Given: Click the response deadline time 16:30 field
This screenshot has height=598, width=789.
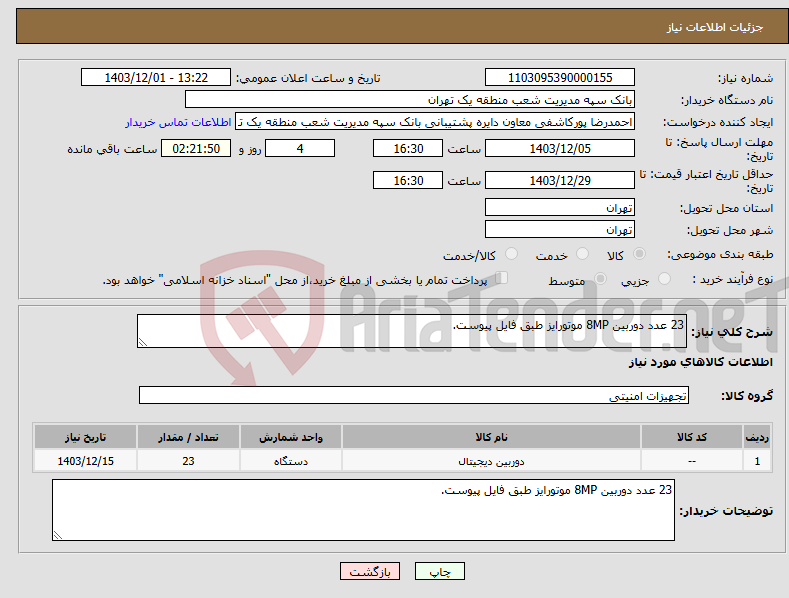Looking at the screenshot, I should click(408, 148).
